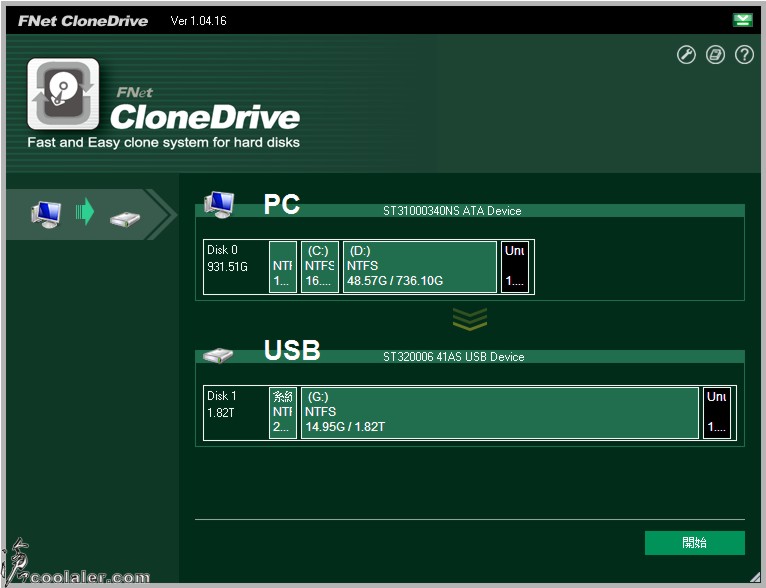Click the ST31000340NS ATA Device label
Viewport: 766px width, 588px height.
pyautogui.click(x=452, y=211)
